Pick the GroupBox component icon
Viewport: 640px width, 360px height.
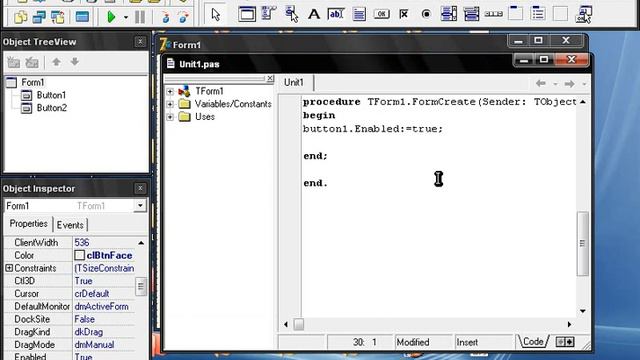tap(516, 13)
